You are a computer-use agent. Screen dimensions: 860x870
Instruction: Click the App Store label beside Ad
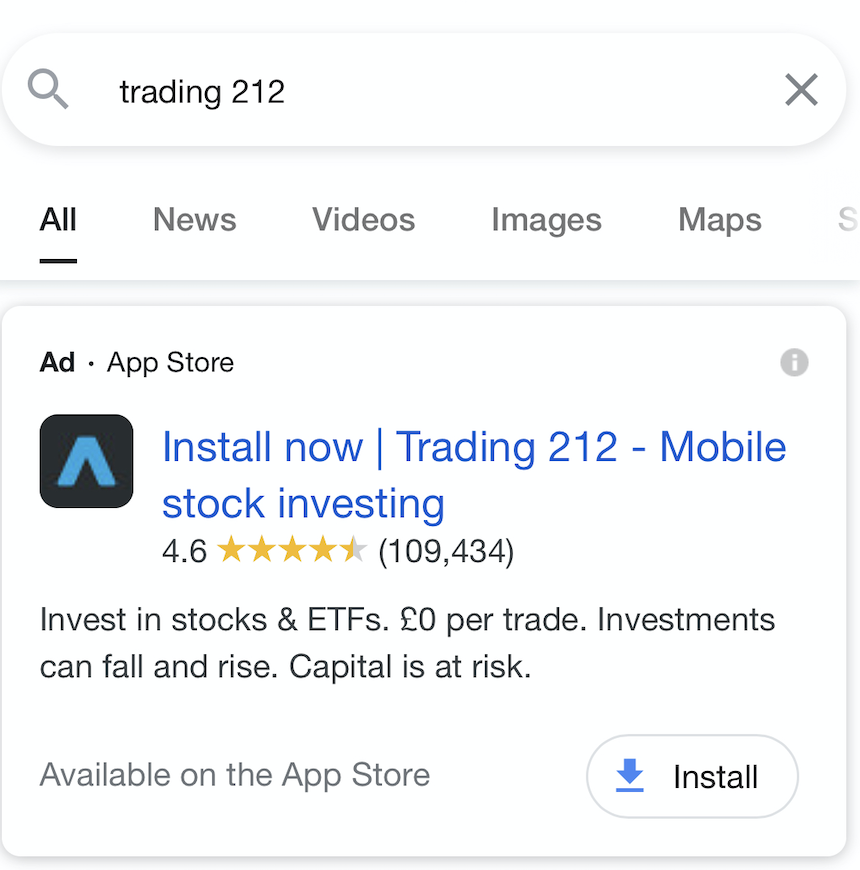(170, 363)
